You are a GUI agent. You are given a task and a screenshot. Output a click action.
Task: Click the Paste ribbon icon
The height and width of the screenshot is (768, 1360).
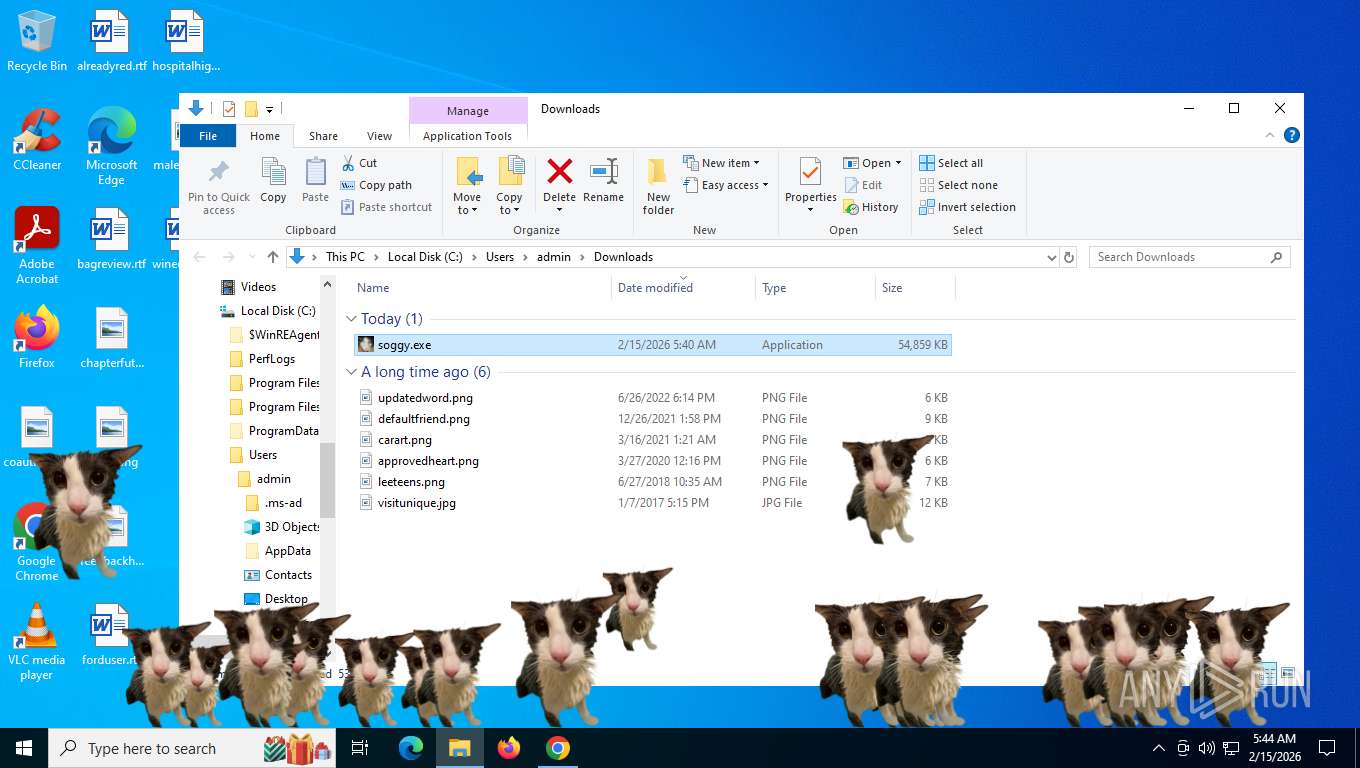coord(315,172)
